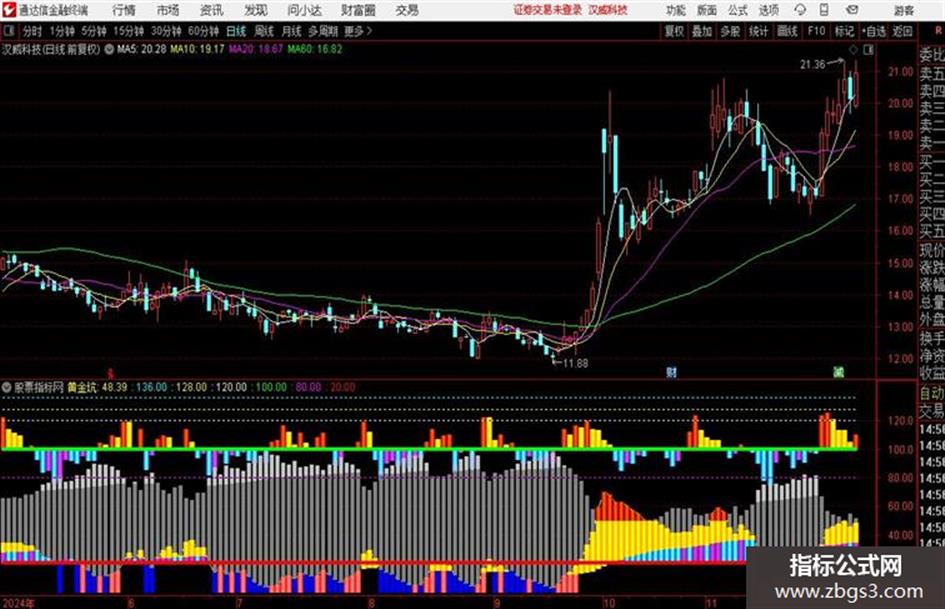Screen dimensions: 945x609
Task: Click the 证券交易未登录 login link
Action: click(x=547, y=10)
